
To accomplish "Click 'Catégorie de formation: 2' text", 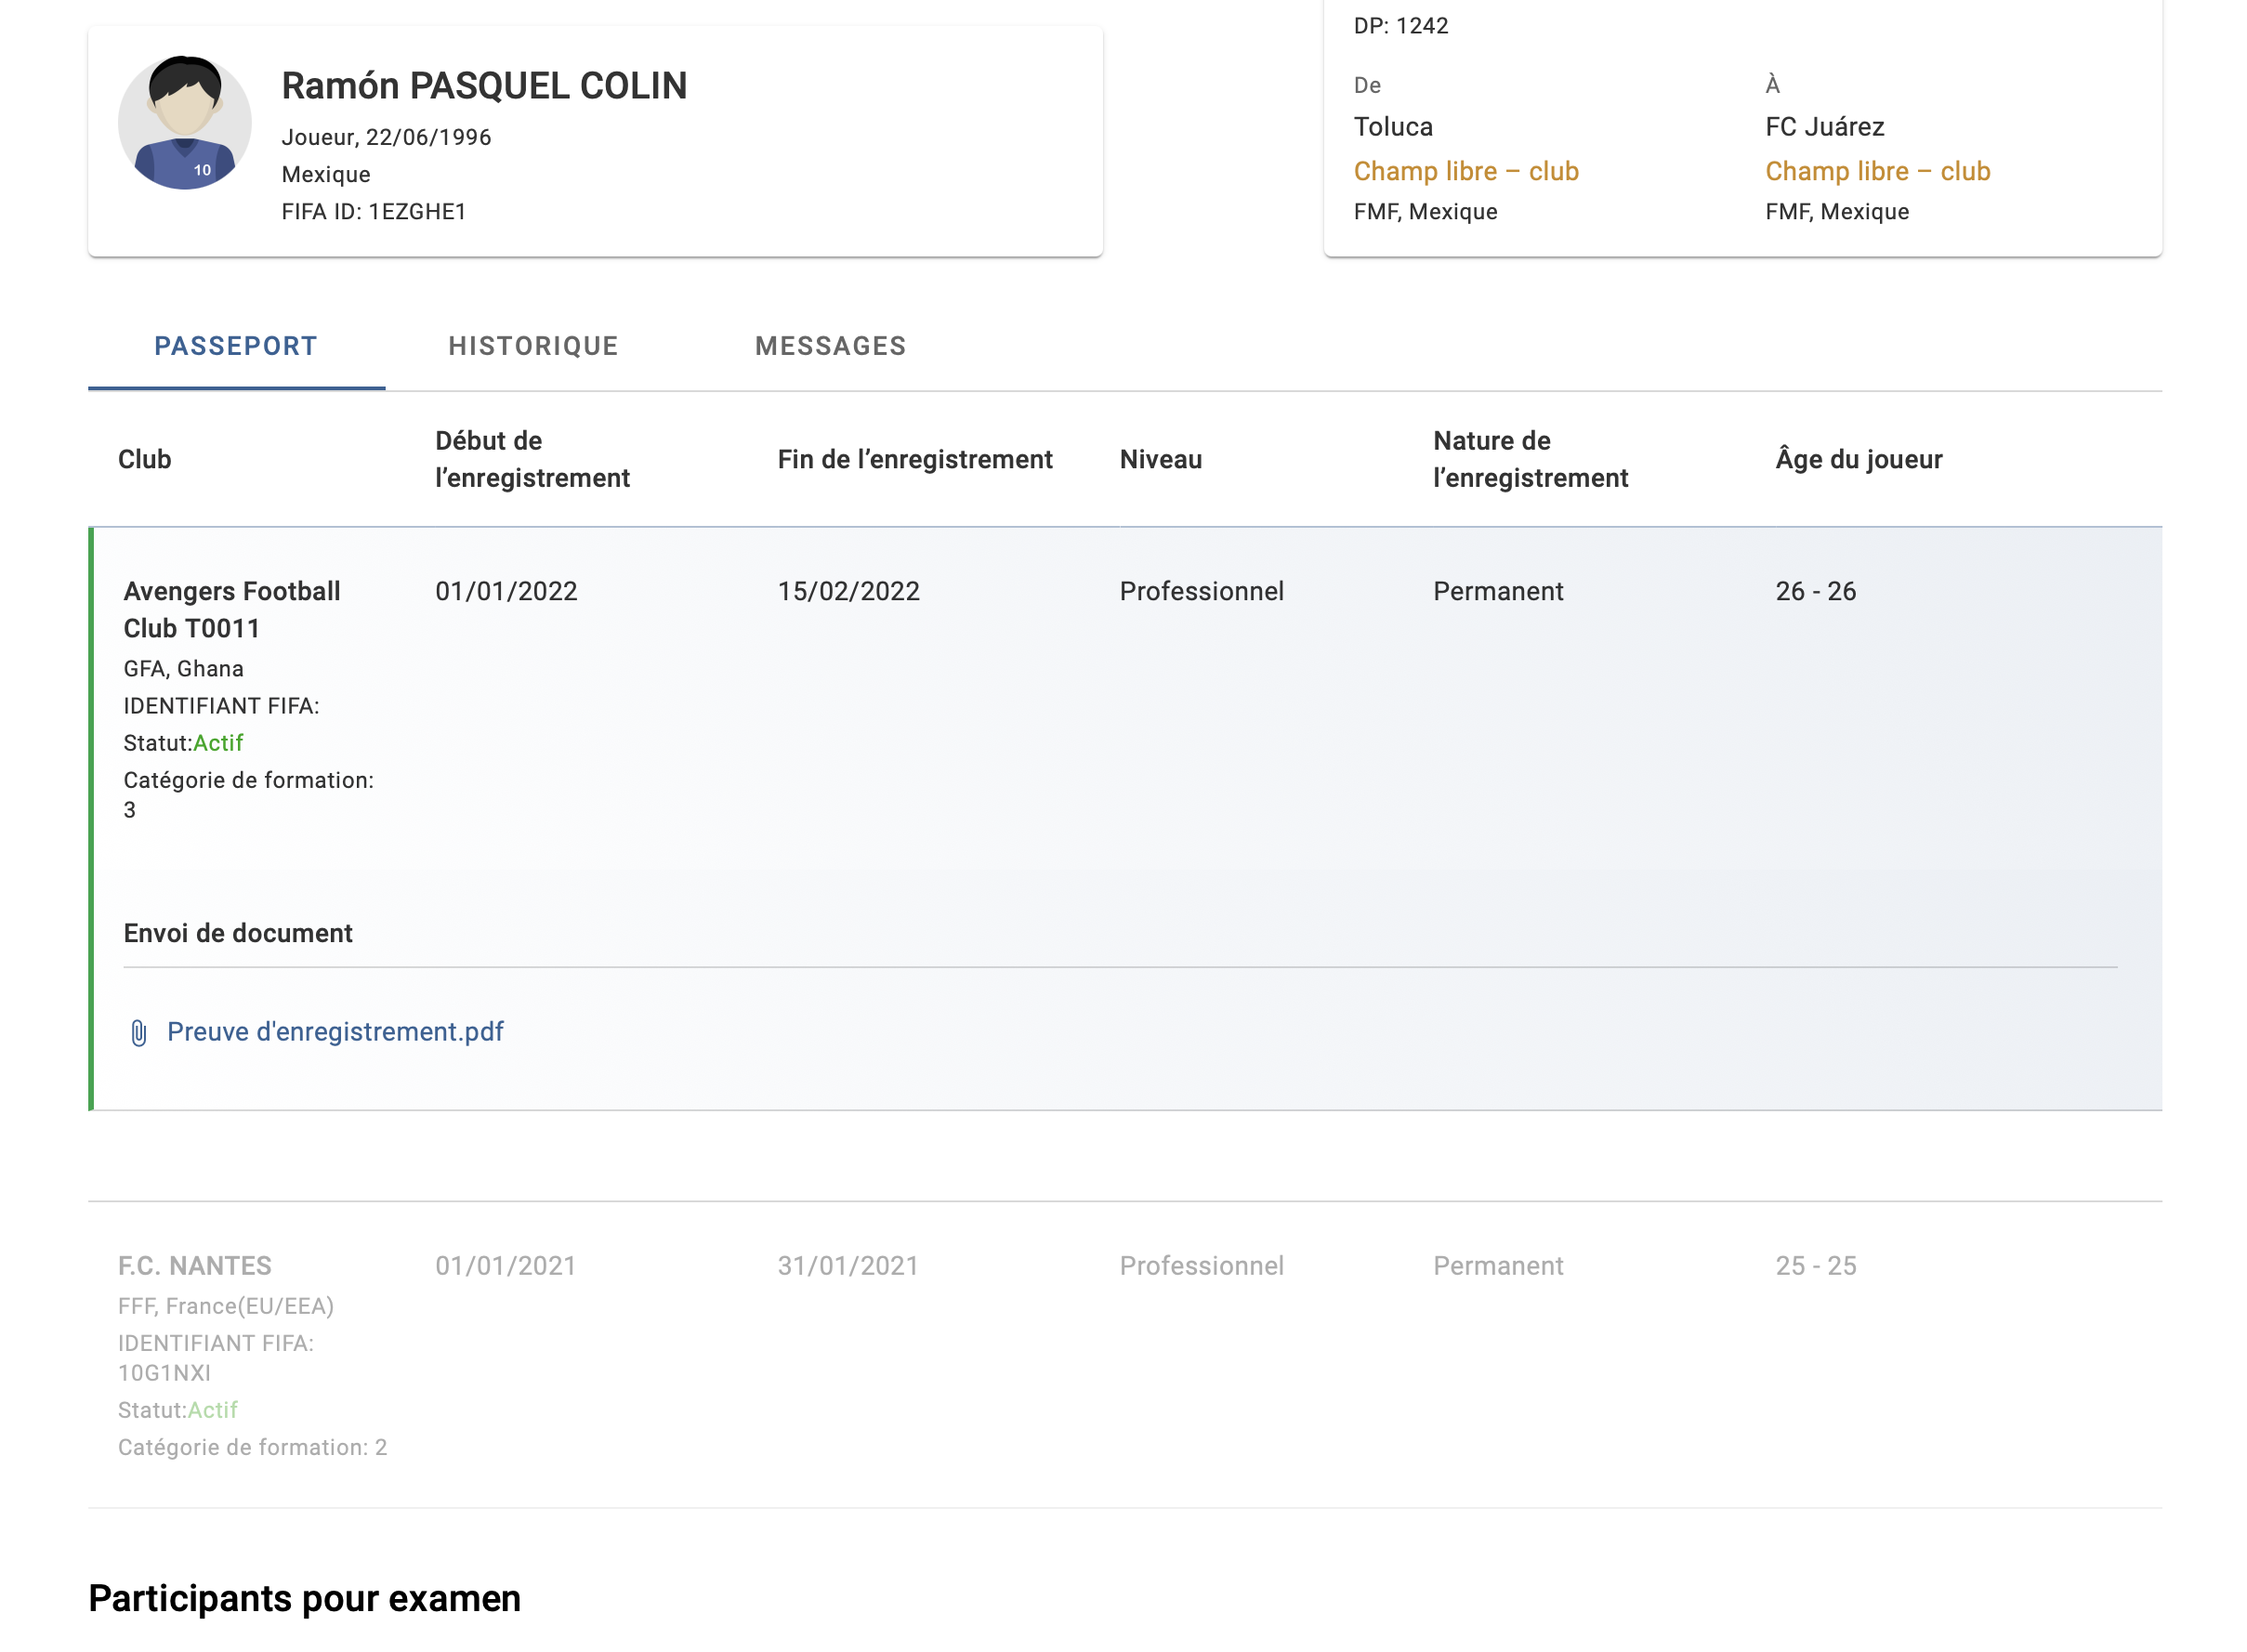I will tap(252, 1447).
